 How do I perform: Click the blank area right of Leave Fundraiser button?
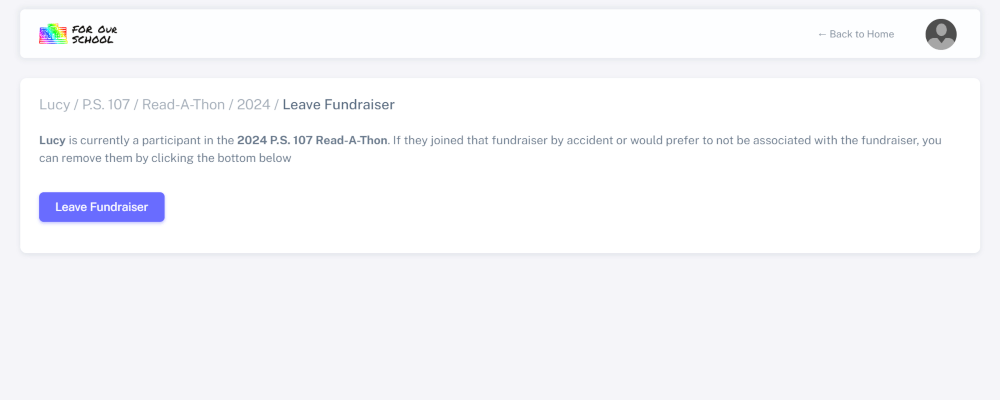500,207
